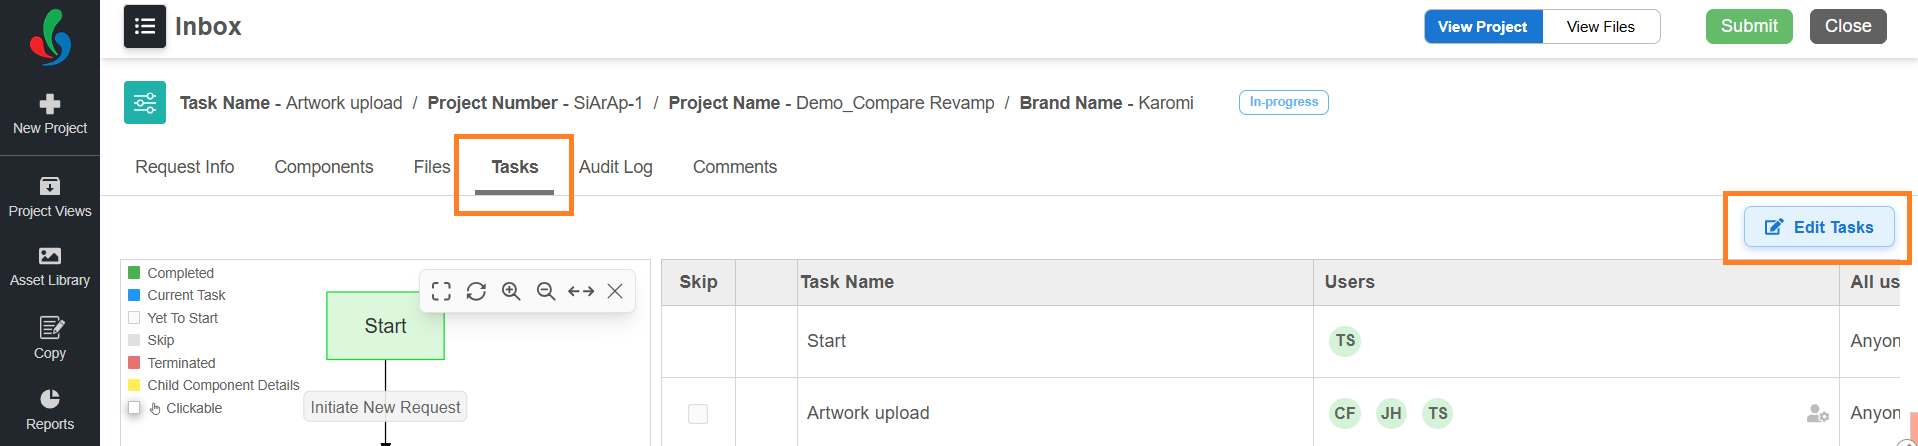This screenshot has width=1918, height=446.
Task: Enable the Clickable checkbox in legend
Action: (134, 408)
